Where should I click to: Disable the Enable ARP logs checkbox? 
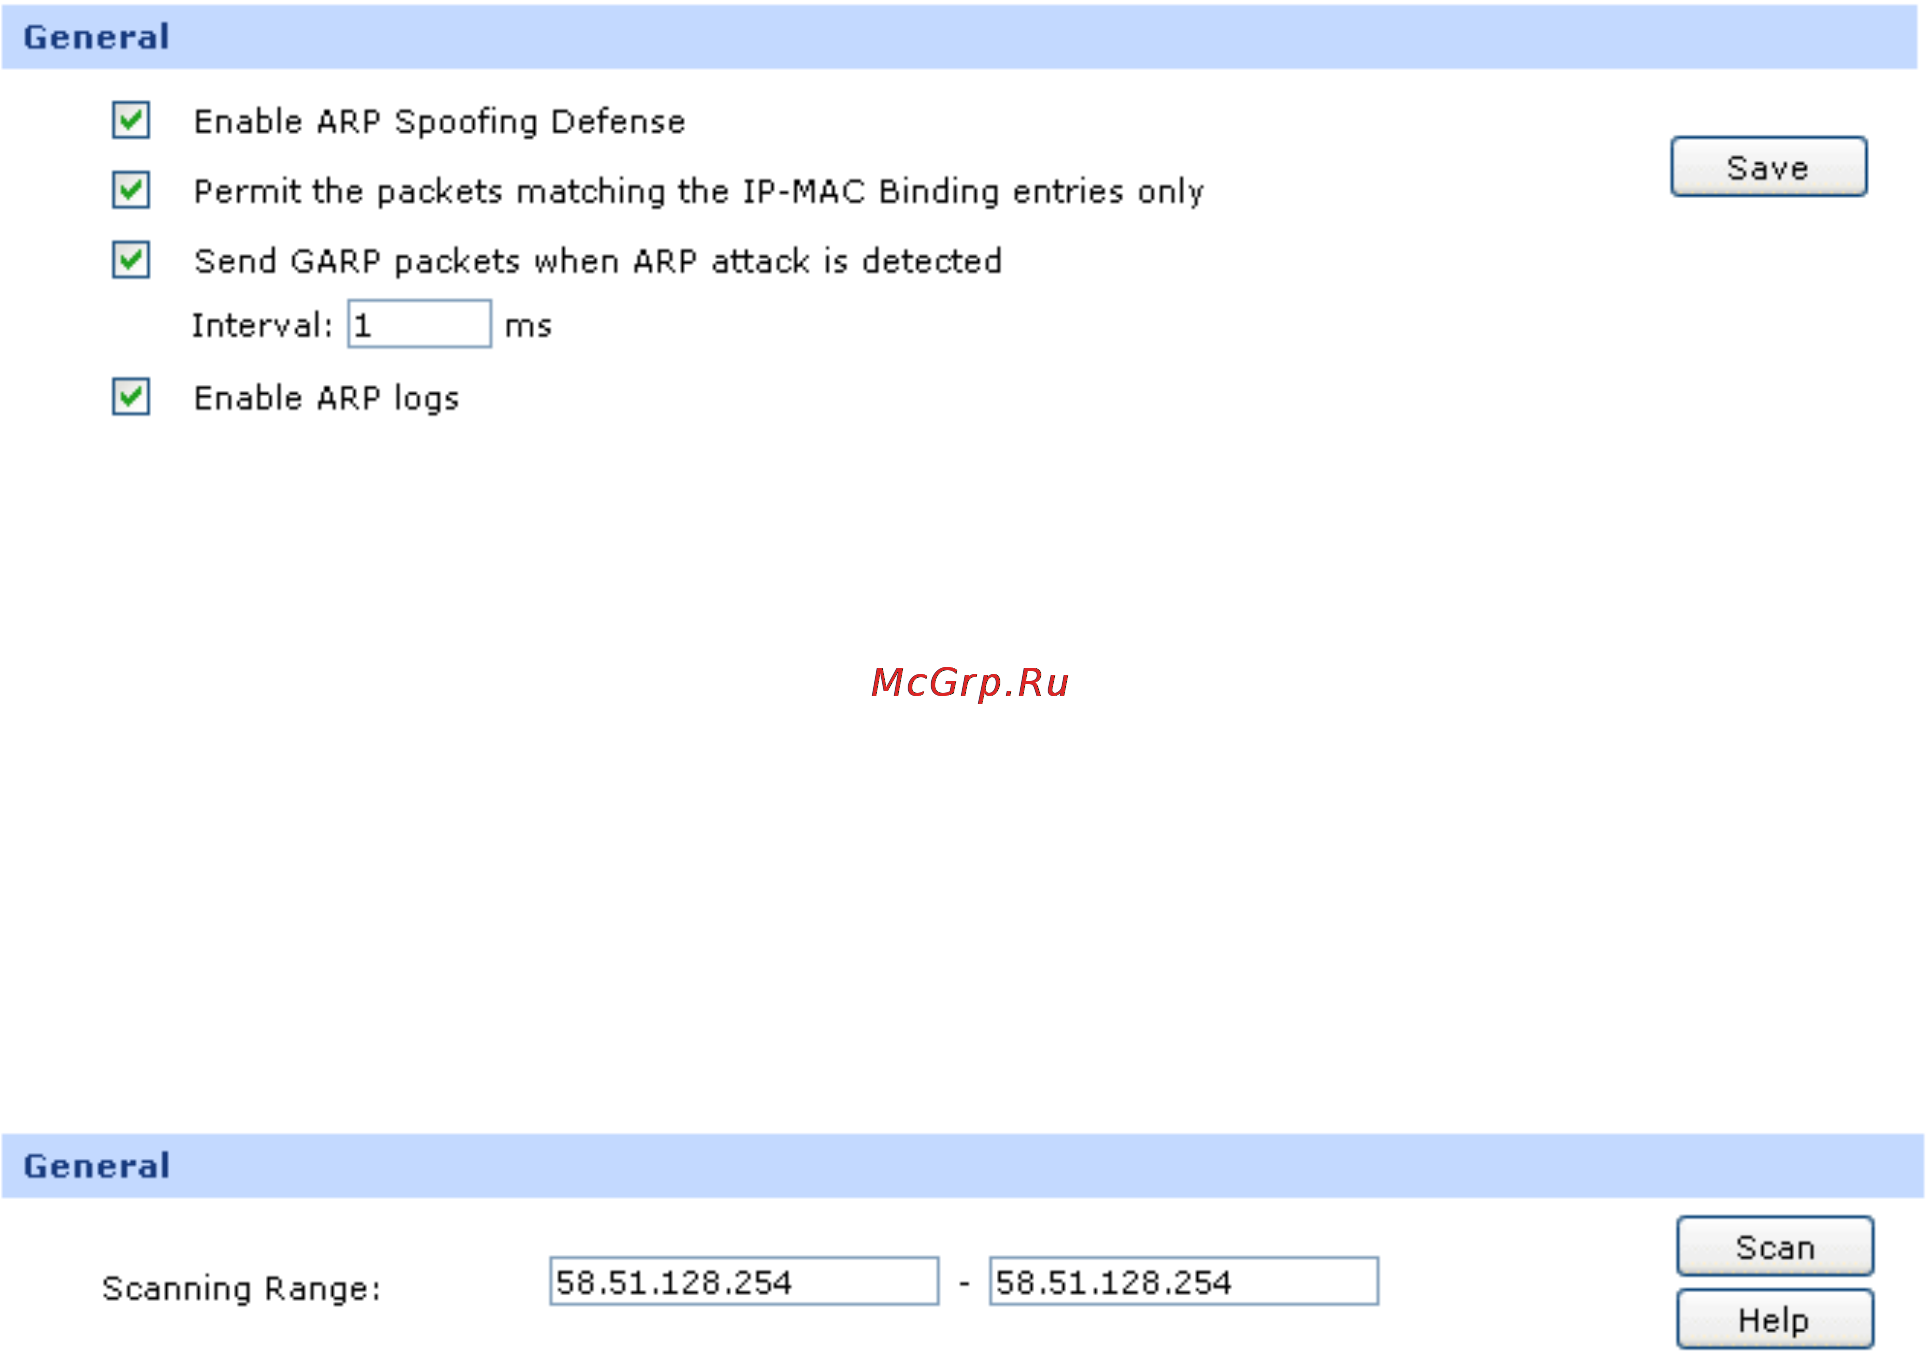(131, 397)
